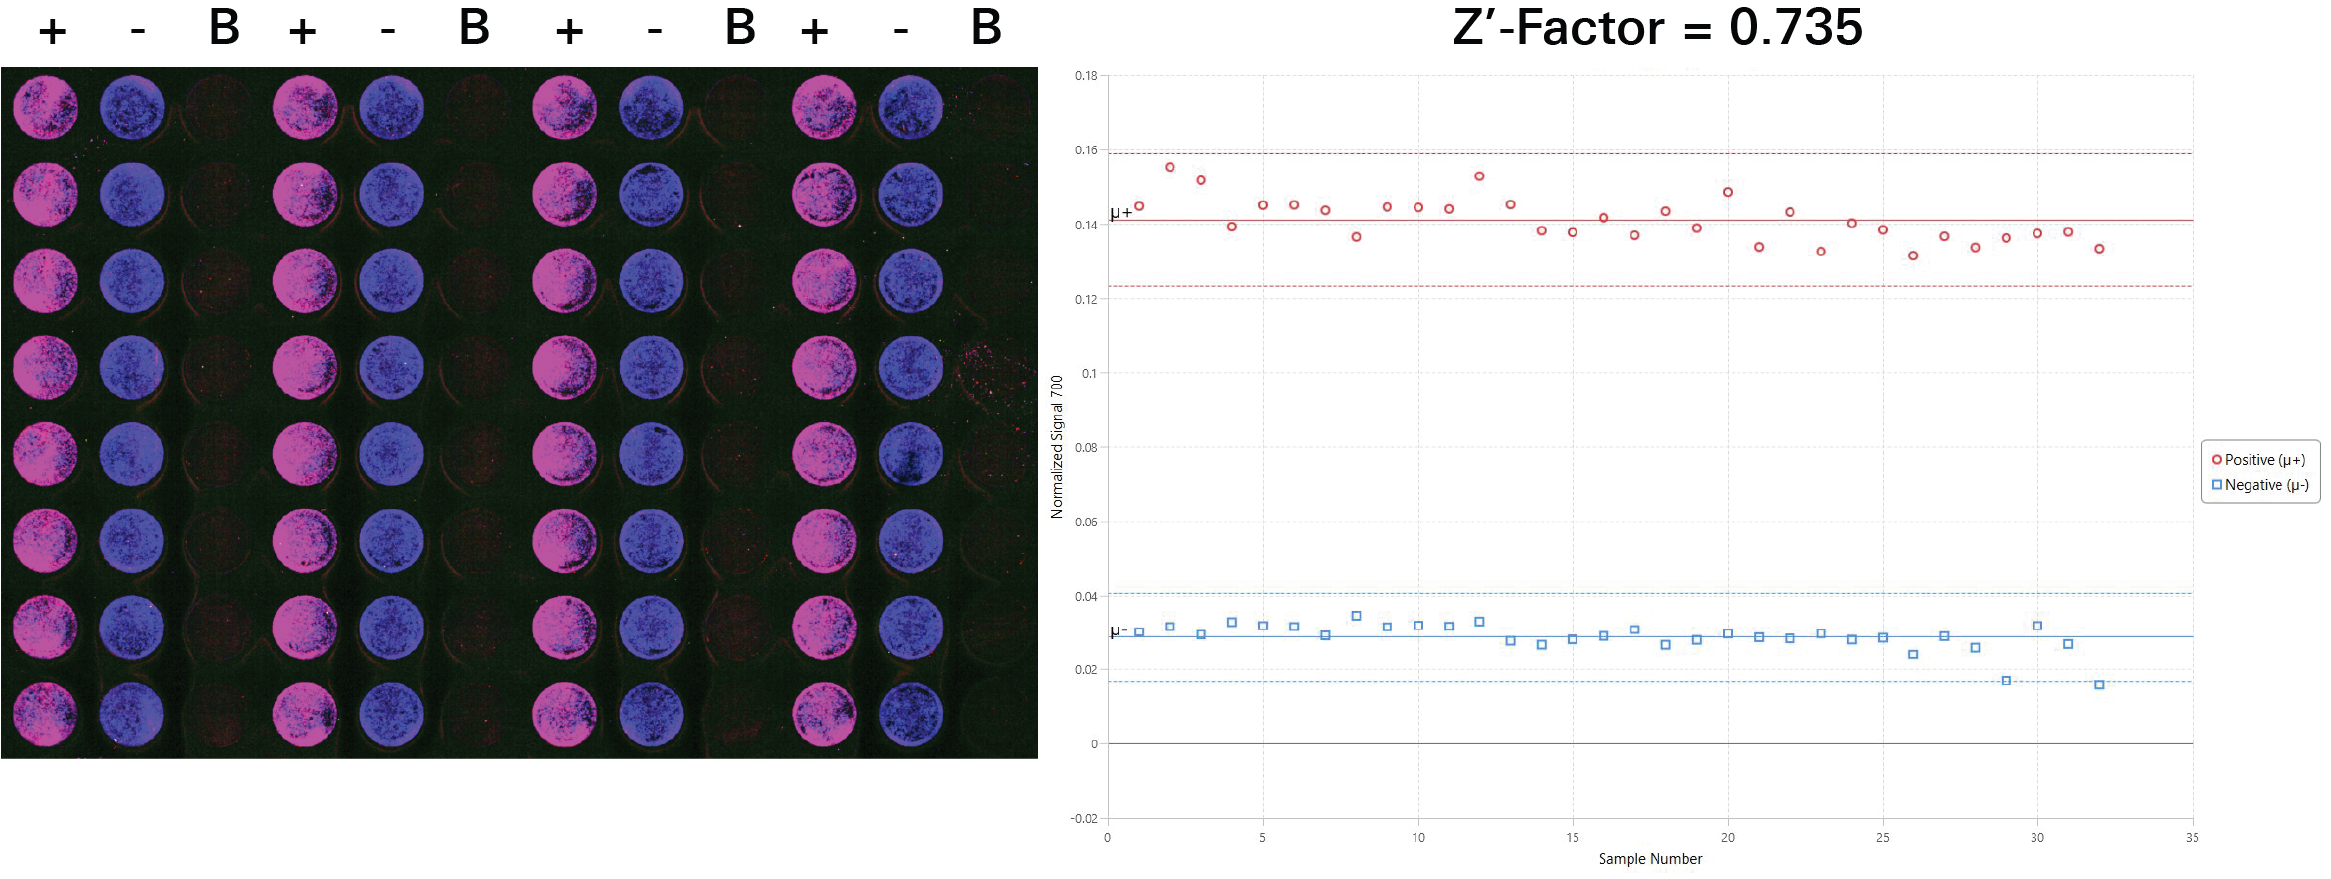2331x879 pixels.
Task: Click the Z'-Factor = 0.735 title
Action: point(1658,27)
